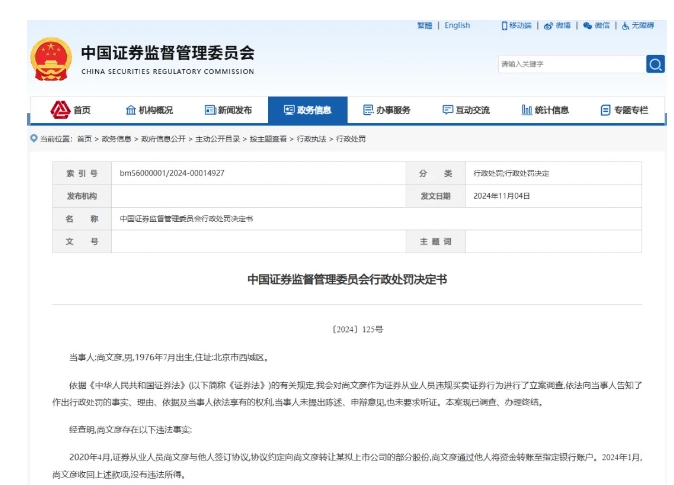Image resolution: width=674 pixels, height=485 pixels.
Task: Click the chat icon beside 互动交流
Action: tap(447, 110)
